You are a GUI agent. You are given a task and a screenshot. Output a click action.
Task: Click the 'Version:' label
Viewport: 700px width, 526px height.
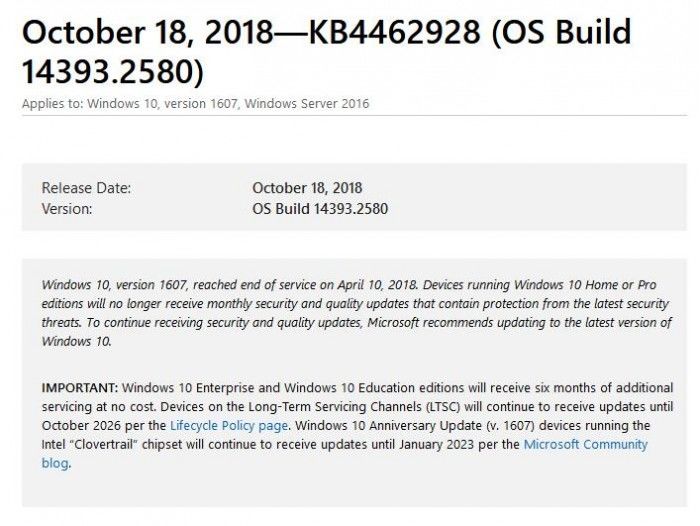pos(67,209)
